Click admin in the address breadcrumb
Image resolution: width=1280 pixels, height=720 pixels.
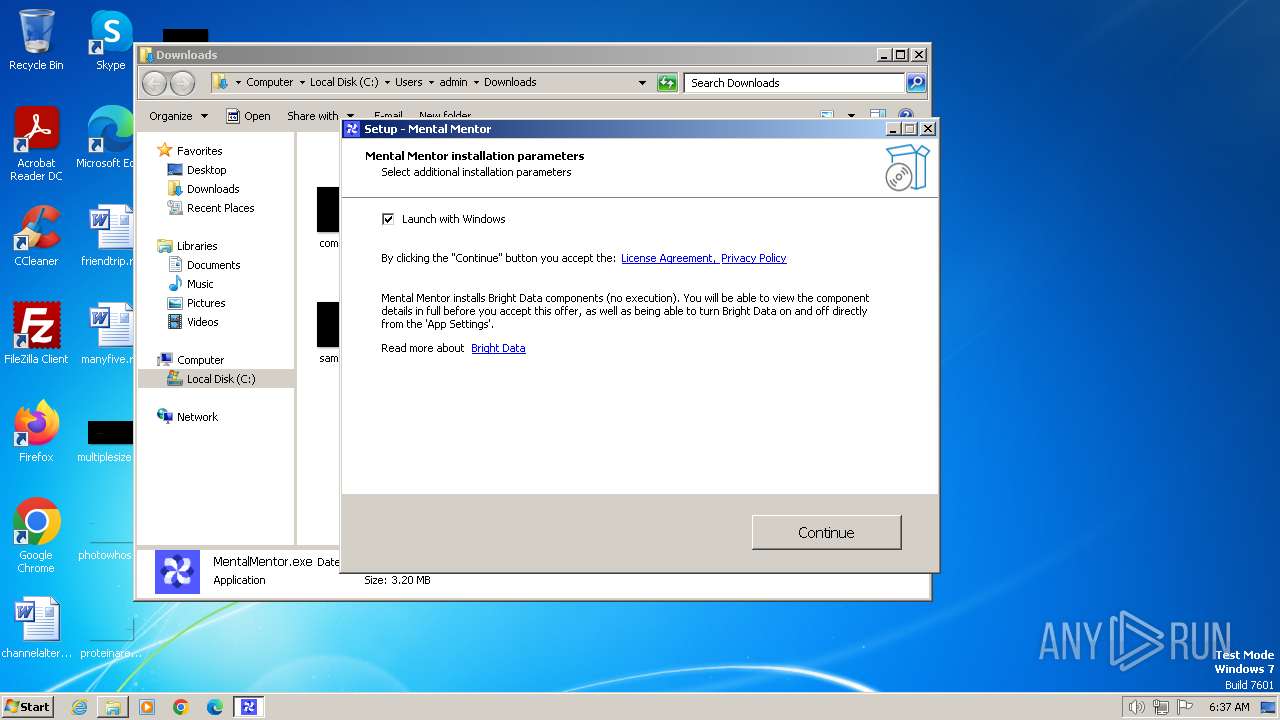pyautogui.click(x=453, y=82)
